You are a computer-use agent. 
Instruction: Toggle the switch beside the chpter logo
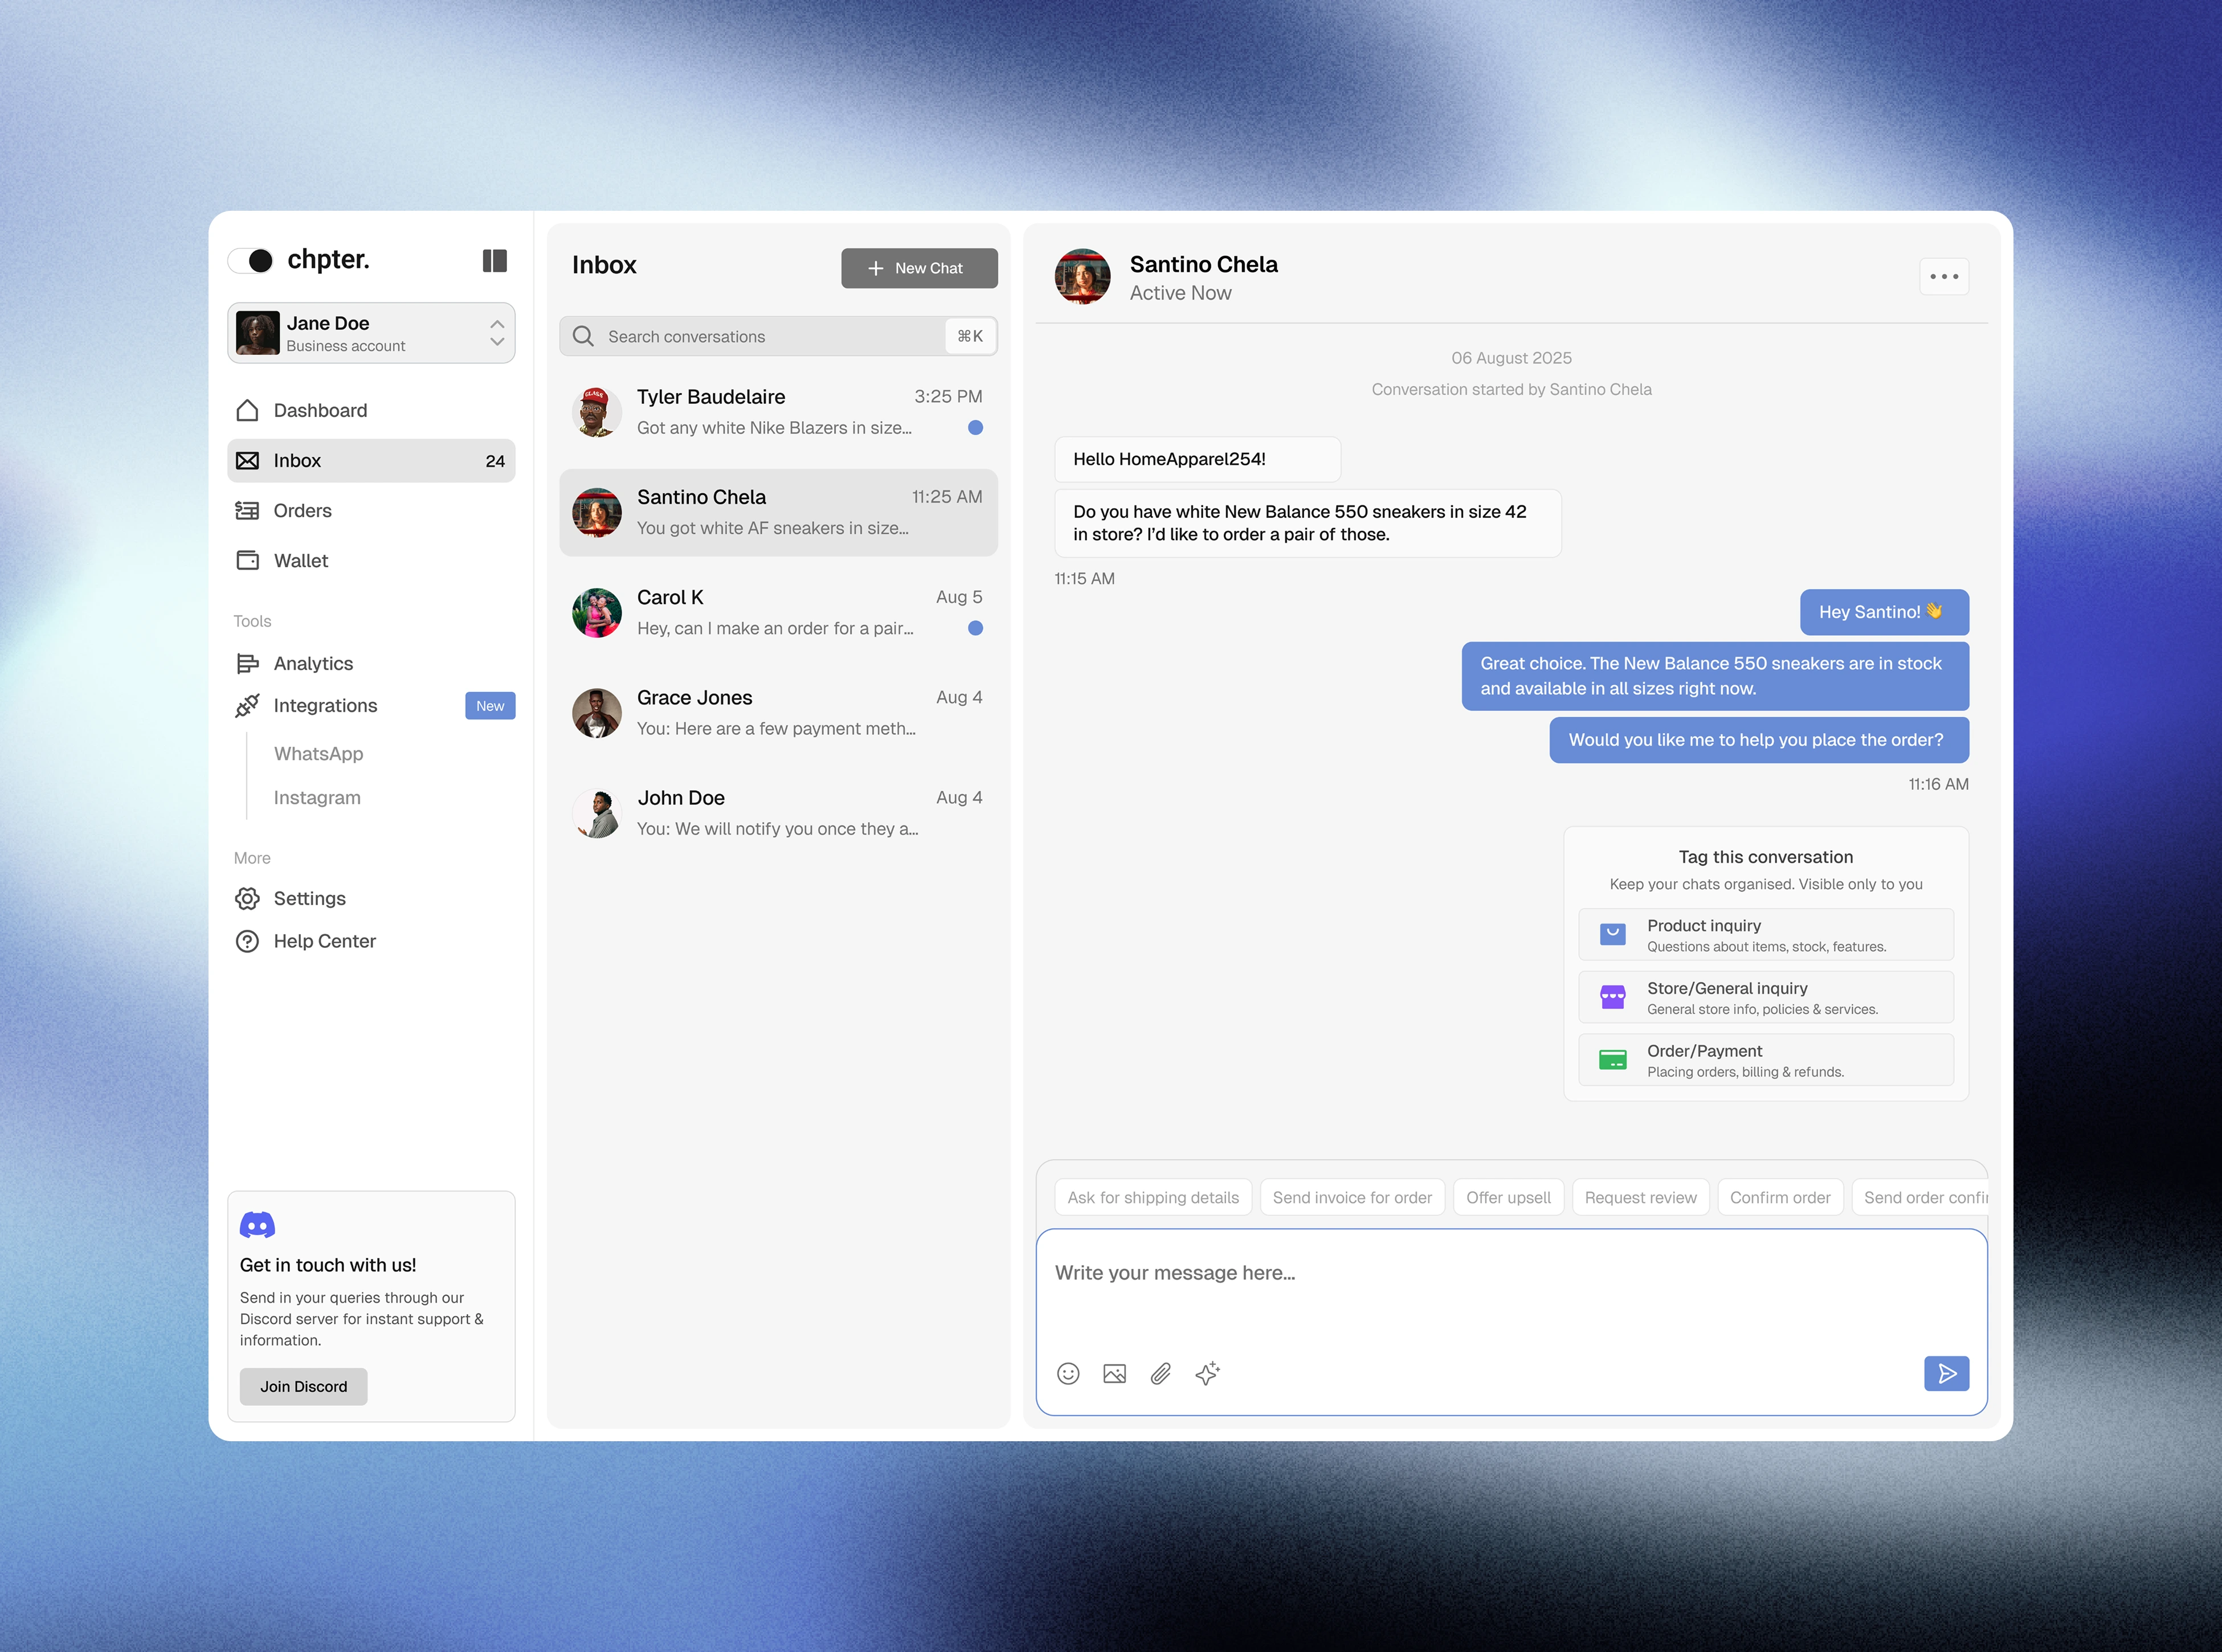[251, 261]
